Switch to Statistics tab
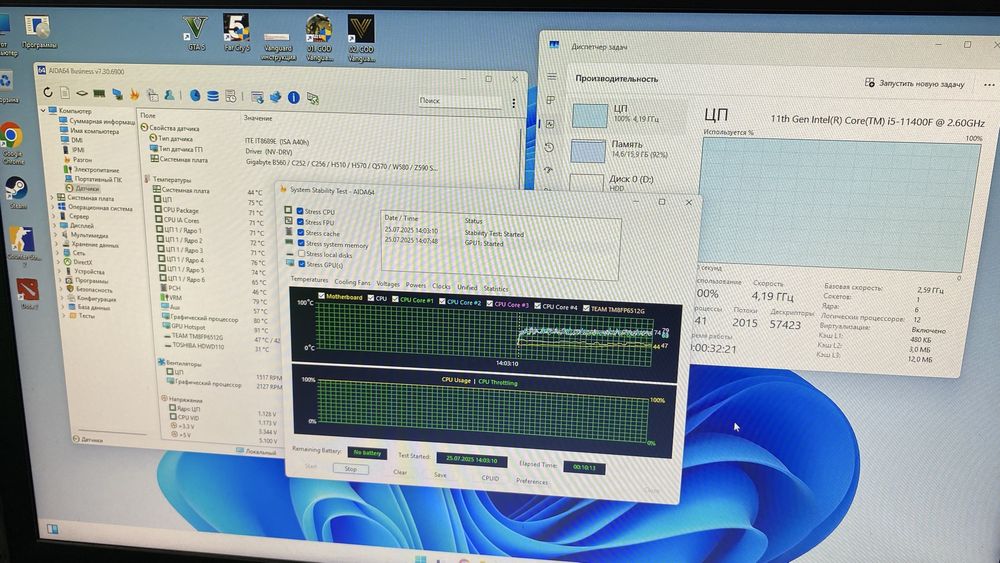 tap(496, 289)
